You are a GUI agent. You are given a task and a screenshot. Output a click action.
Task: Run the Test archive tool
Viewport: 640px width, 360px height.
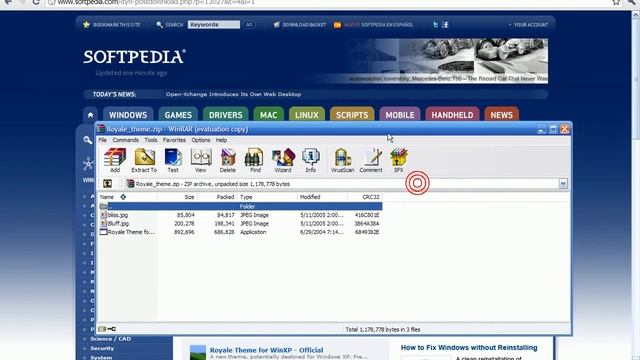(173, 160)
